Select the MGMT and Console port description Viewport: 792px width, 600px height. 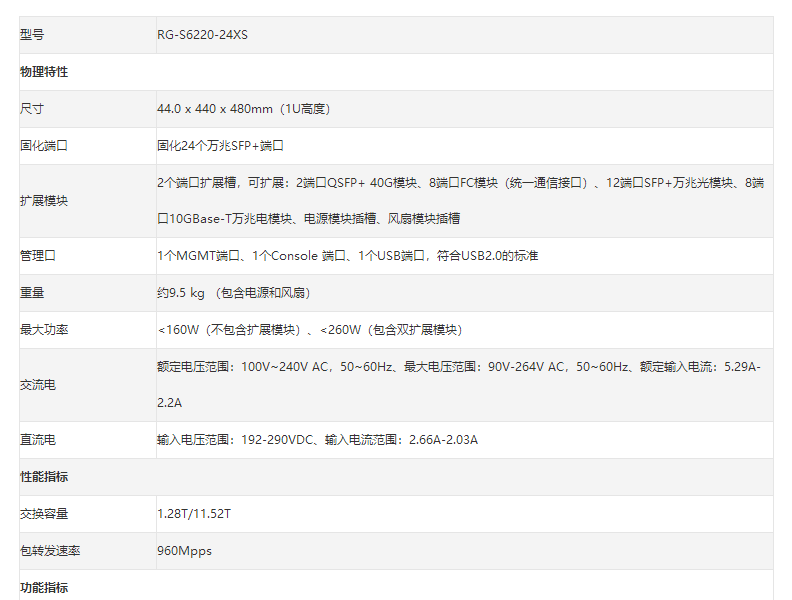pos(347,256)
